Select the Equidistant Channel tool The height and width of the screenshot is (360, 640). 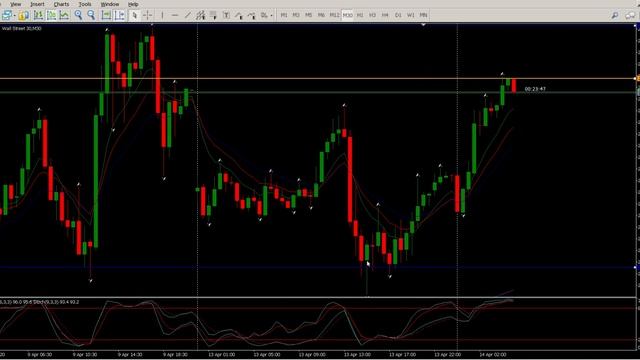[200, 16]
